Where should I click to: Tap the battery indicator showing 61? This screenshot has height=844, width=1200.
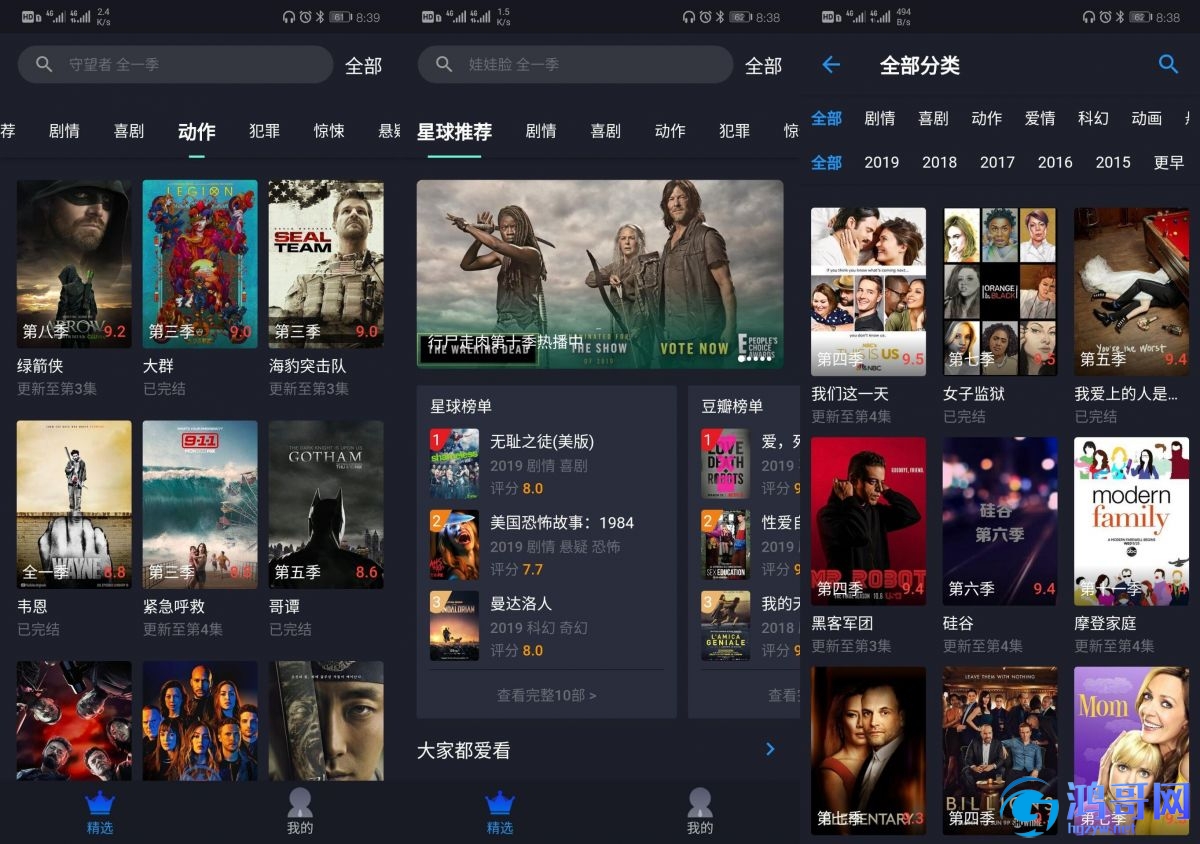click(339, 17)
